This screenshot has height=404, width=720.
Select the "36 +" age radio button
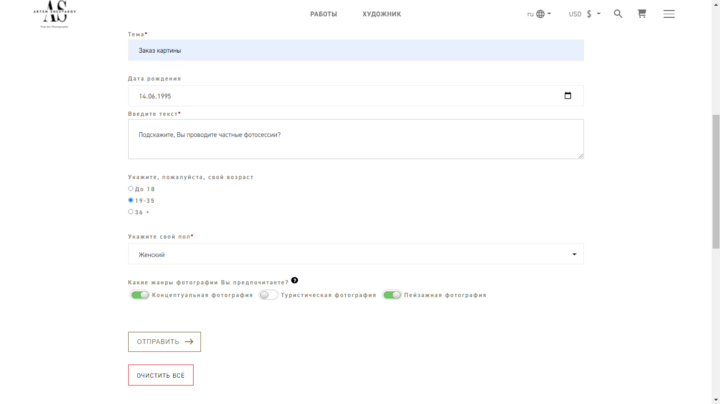coord(131,211)
